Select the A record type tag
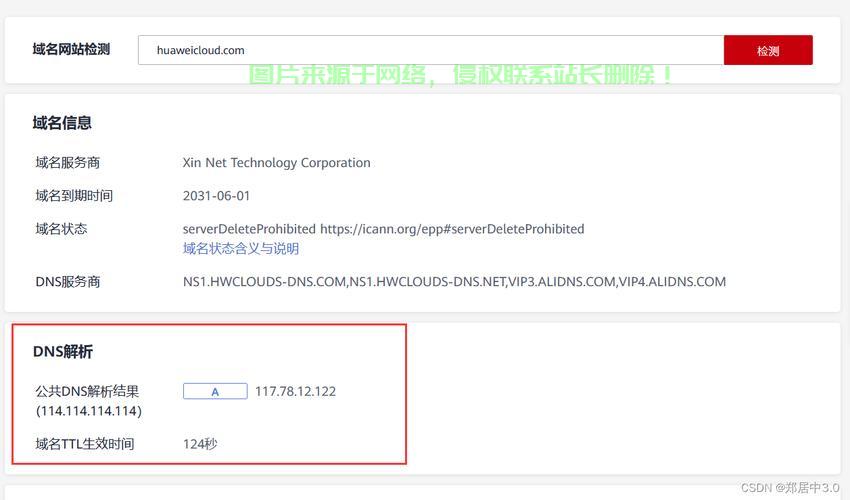This screenshot has height=500, width=850. [x=215, y=391]
